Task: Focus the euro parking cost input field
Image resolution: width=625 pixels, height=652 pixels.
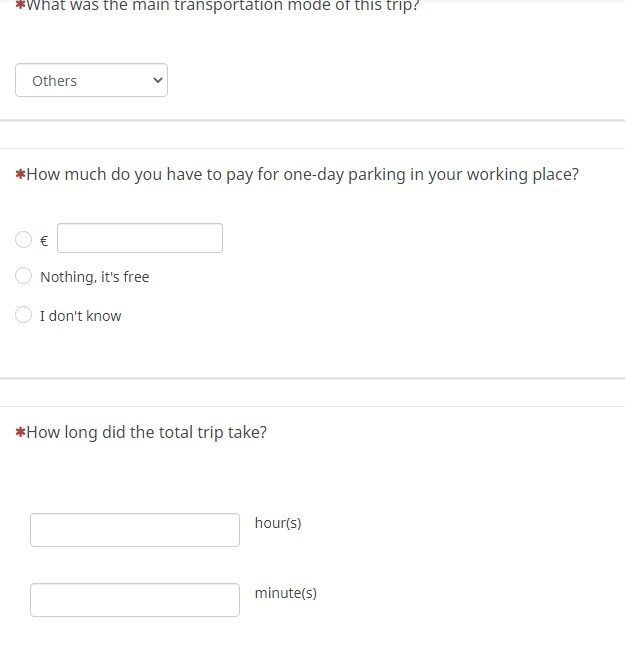Action: (140, 238)
